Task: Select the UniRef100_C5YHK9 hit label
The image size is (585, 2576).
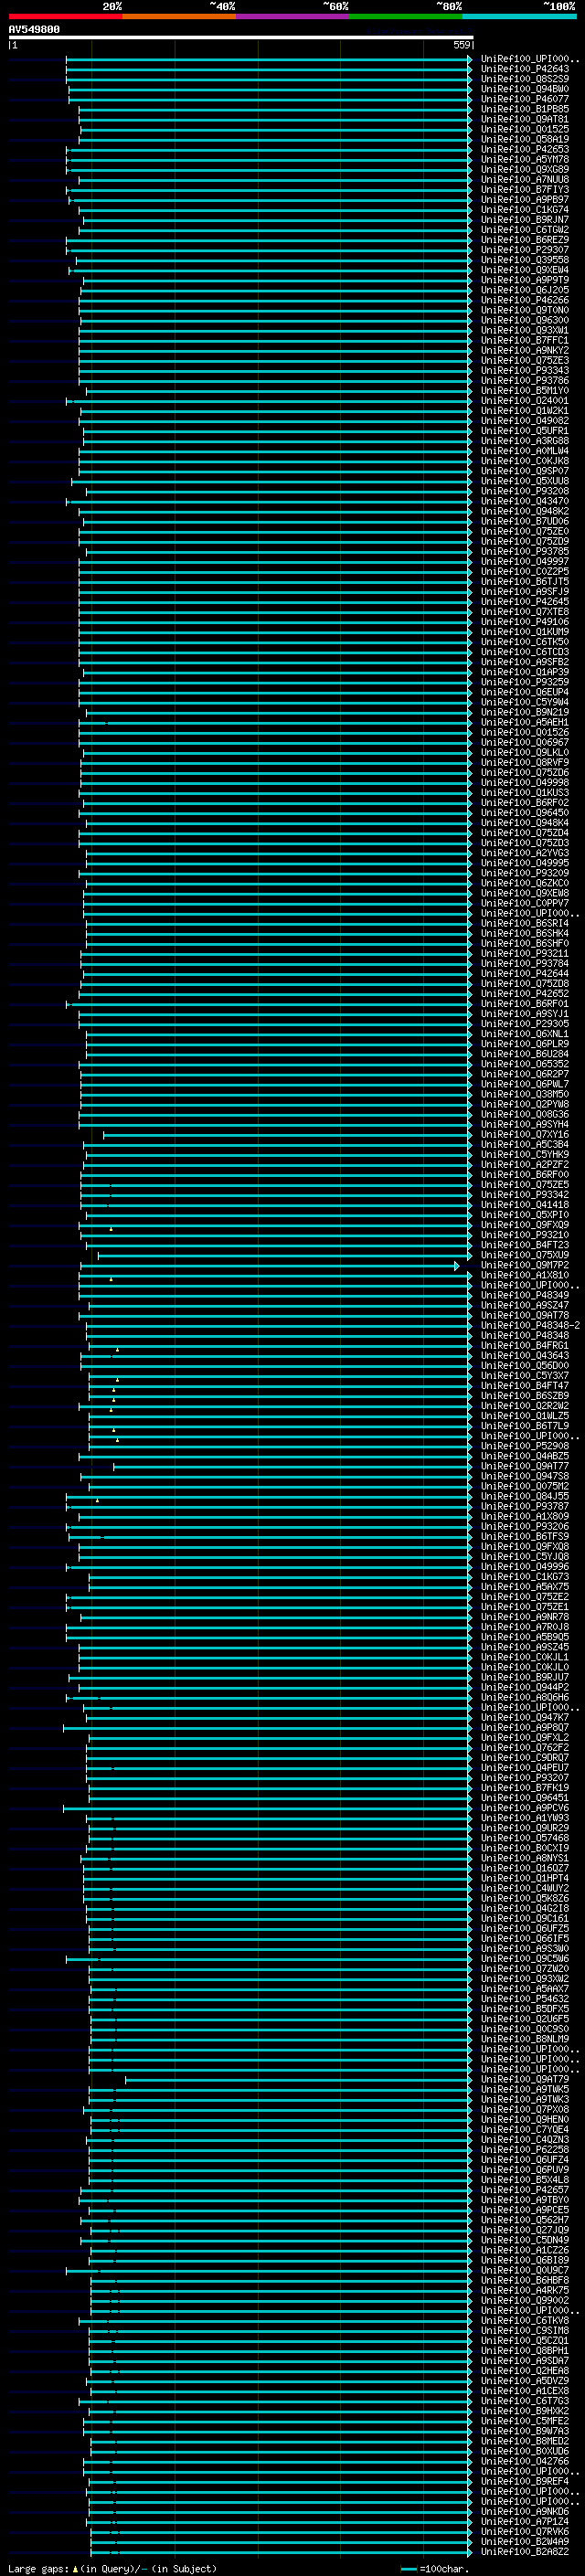Action: tap(525, 1155)
